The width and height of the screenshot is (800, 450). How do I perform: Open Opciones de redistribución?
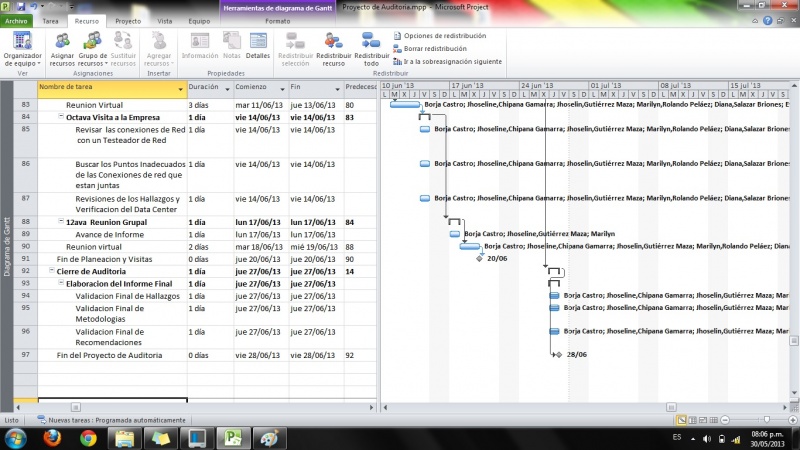pos(443,35)
